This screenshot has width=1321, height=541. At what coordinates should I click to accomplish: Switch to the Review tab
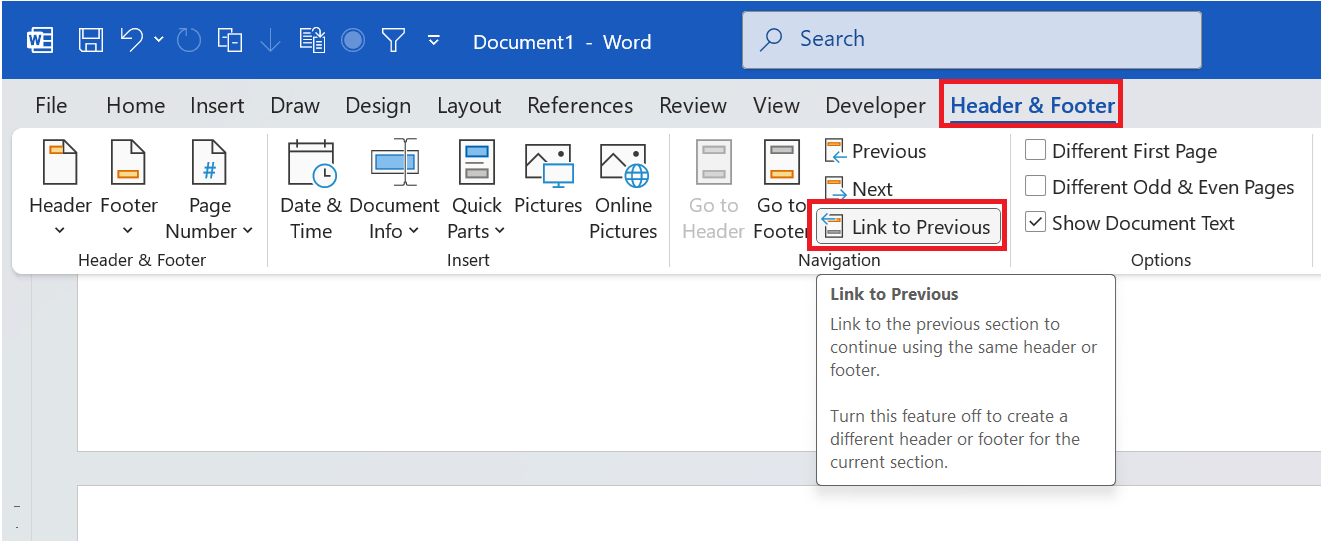[x=693, y=105]
